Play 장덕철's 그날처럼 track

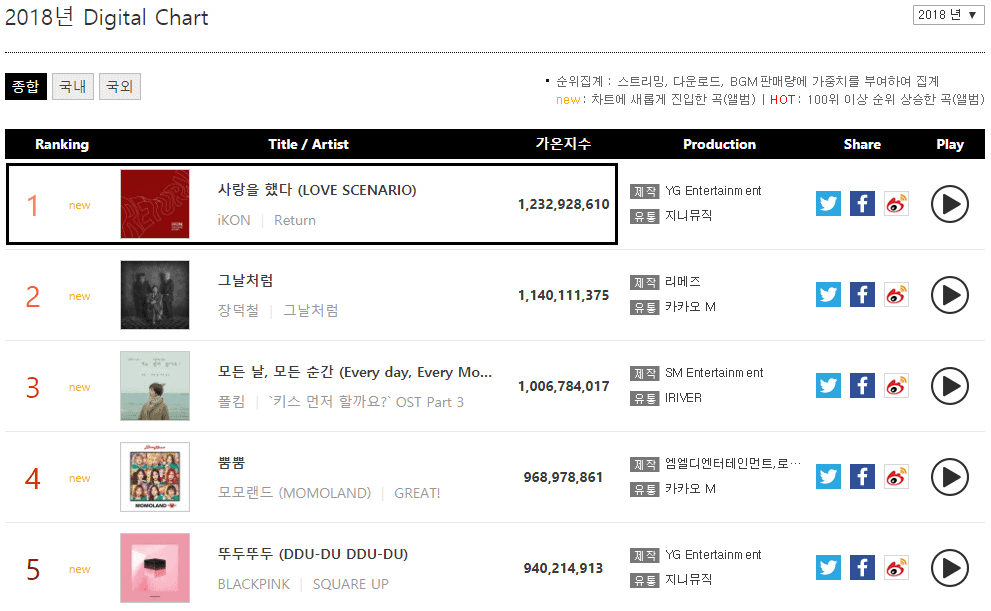click(949, 295)
